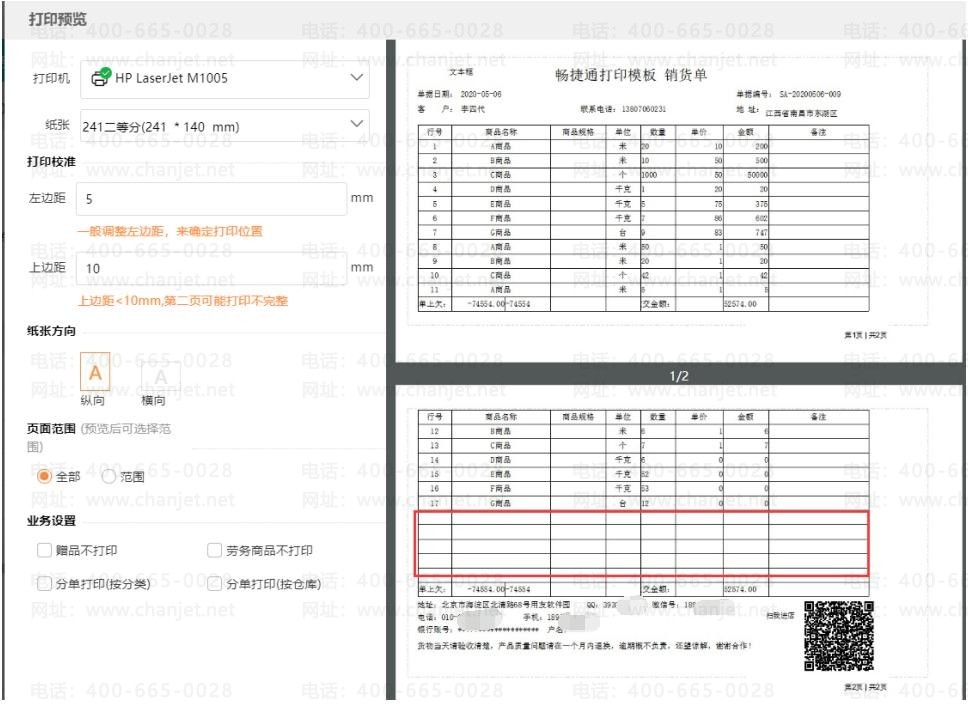This screenshot has height=704, width=968.
Task: Click the 打印校准 section heading
Action: [x=51, y=162]
